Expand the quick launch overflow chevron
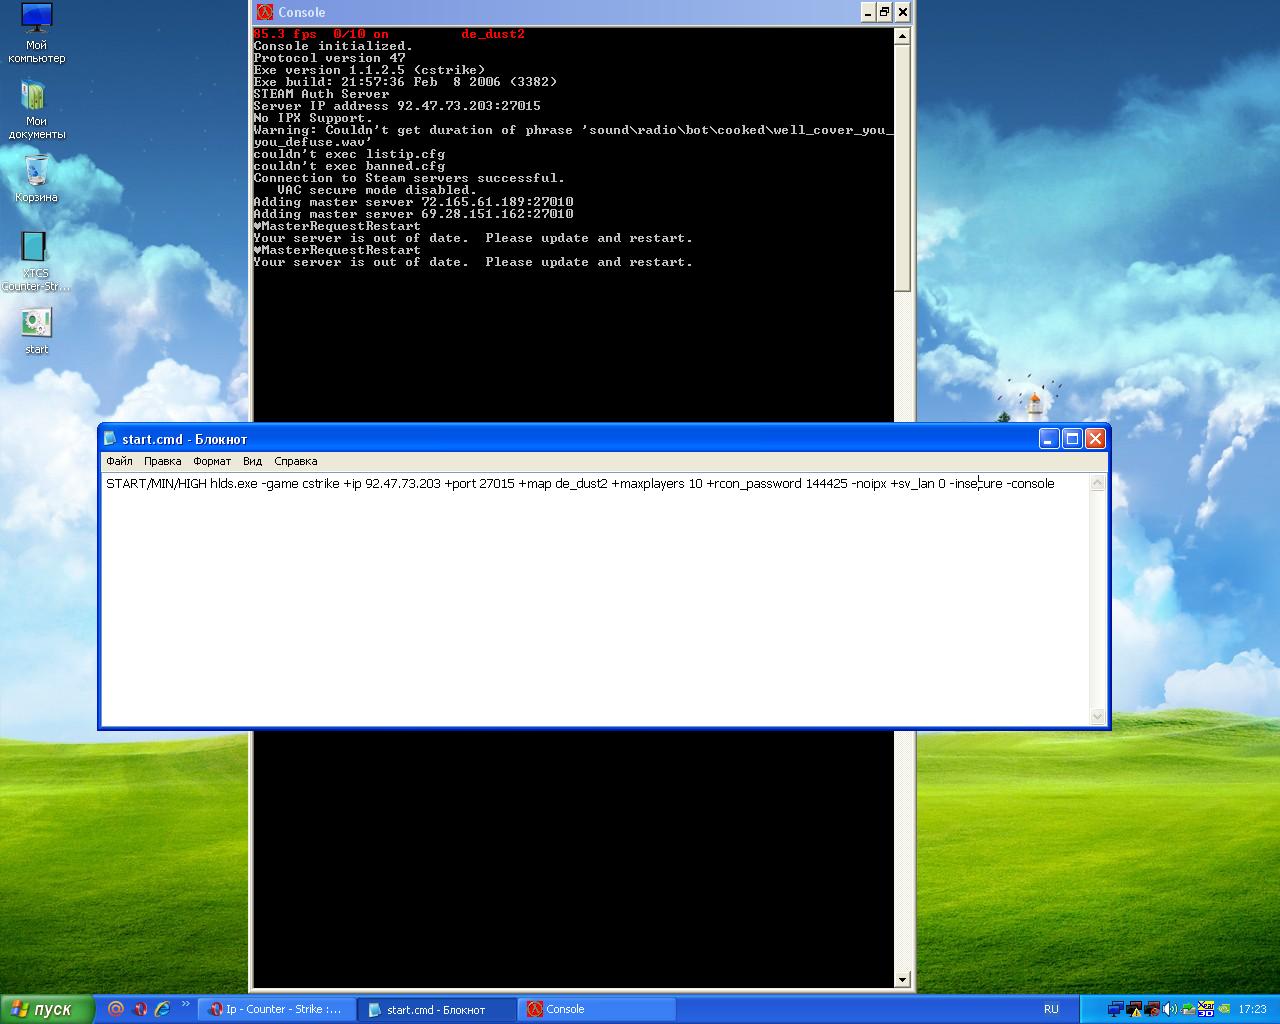 [185, 1004]
